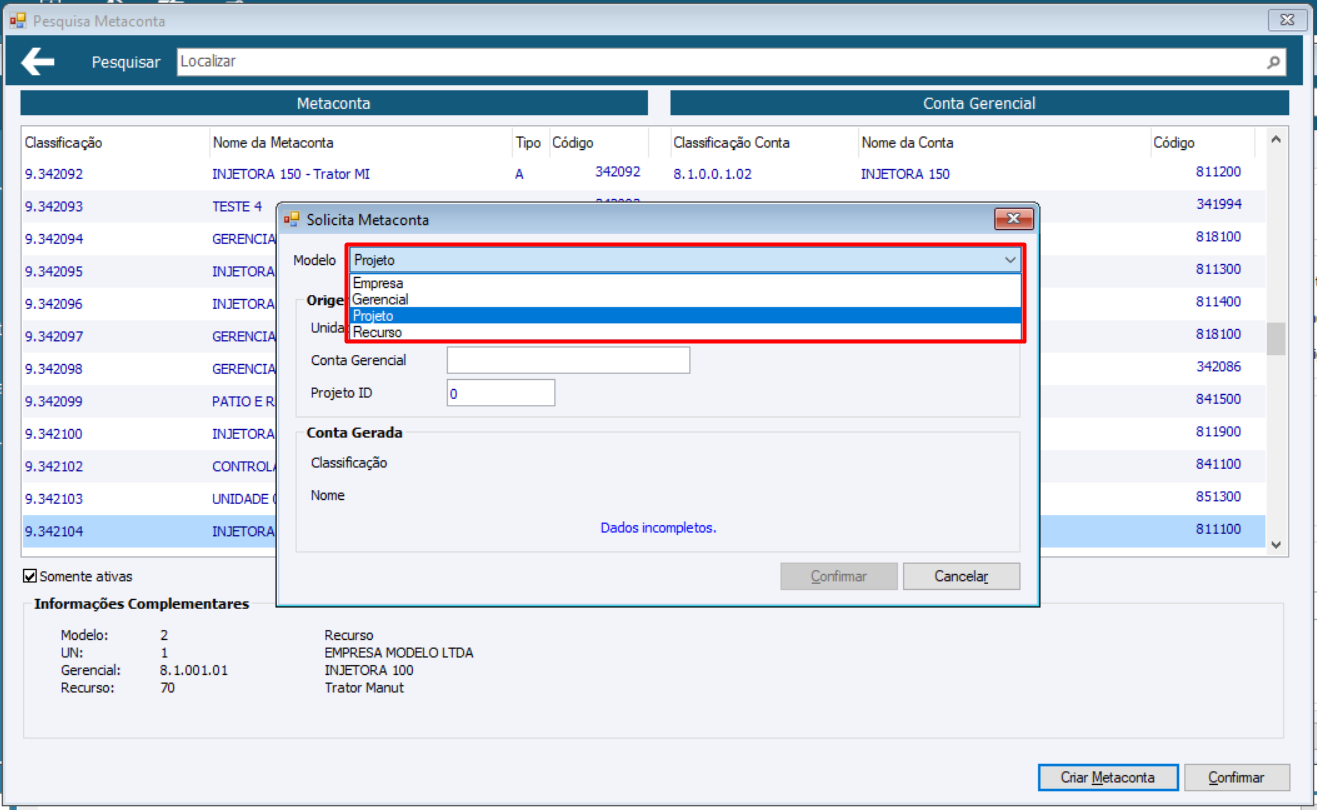This screenshot has width=1317, height=810.
Task: Collapse the Modelo dropdown arrow
Action: (1010, 260)
